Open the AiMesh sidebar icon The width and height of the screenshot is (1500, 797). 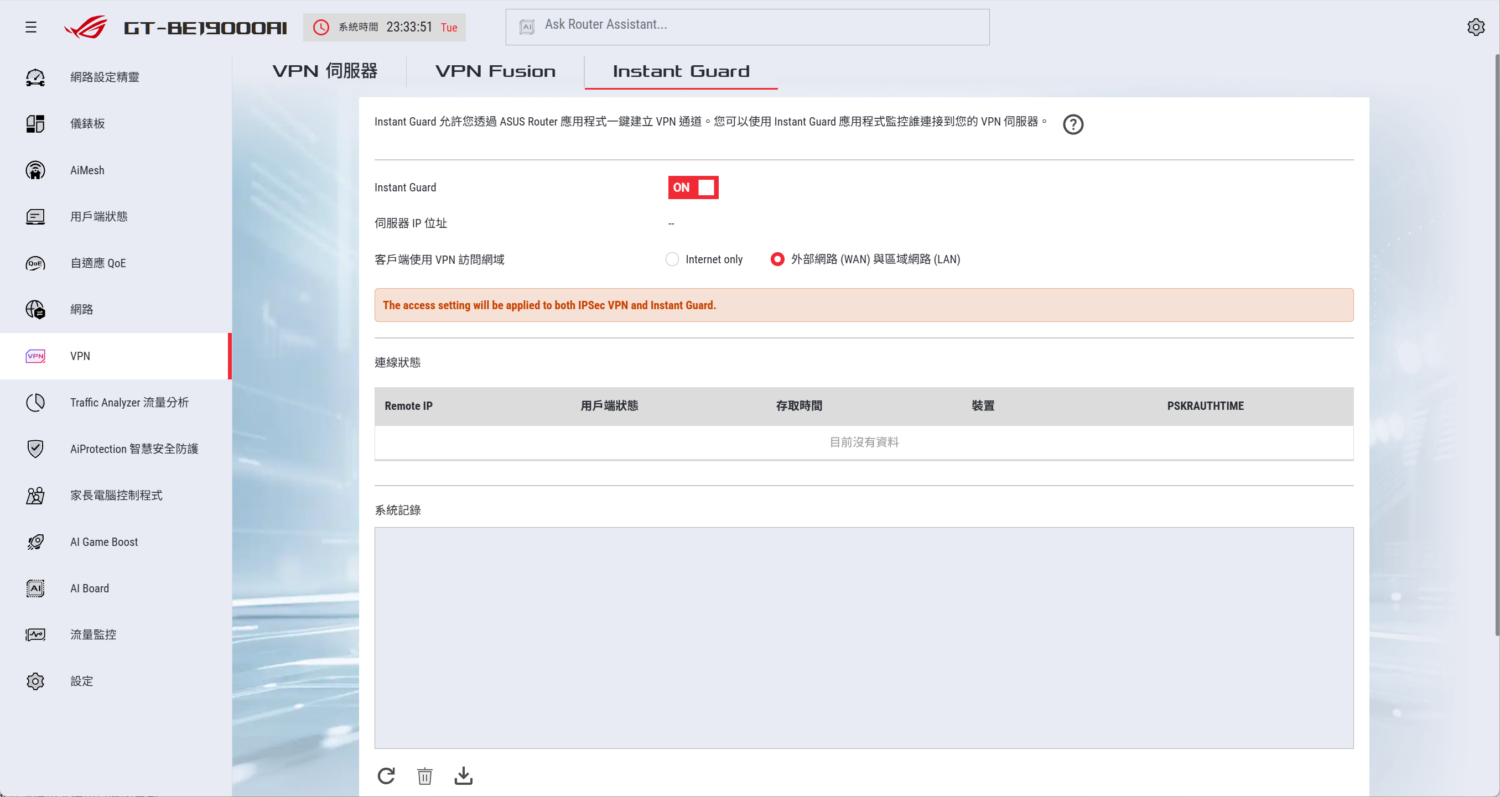click(35, 170)
